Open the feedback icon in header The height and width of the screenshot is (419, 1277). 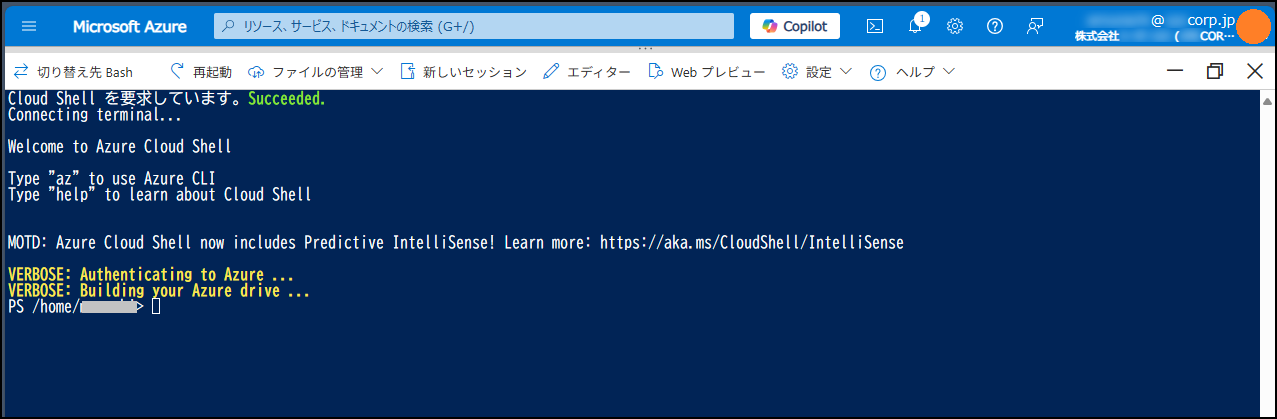(1035, 26)
